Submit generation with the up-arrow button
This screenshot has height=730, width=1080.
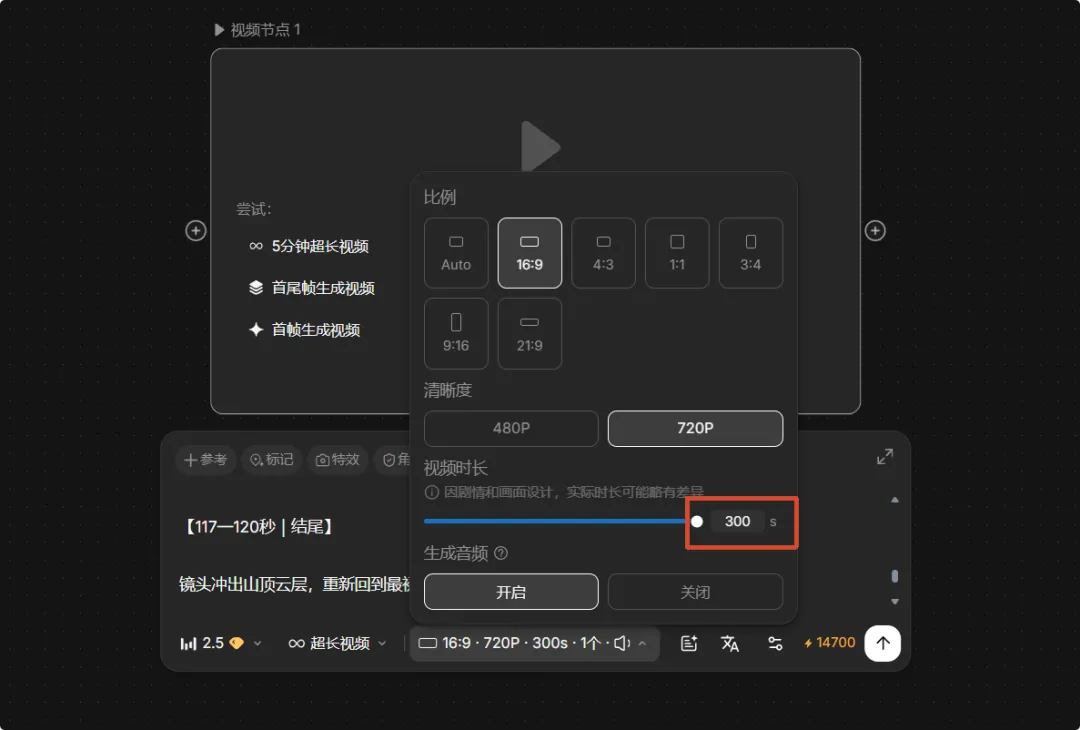click(883, 643)
